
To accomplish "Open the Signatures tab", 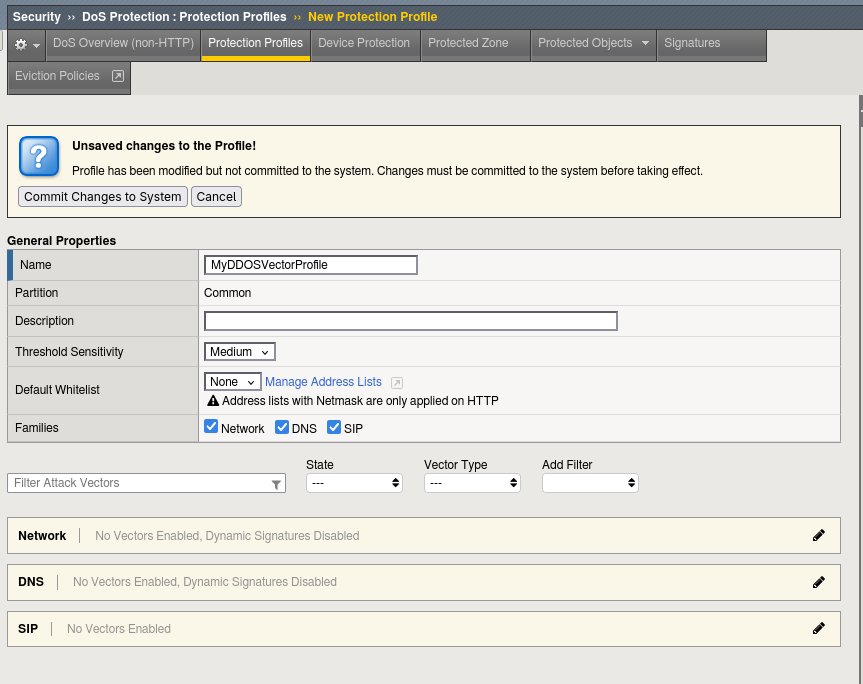I will [692, 43].
